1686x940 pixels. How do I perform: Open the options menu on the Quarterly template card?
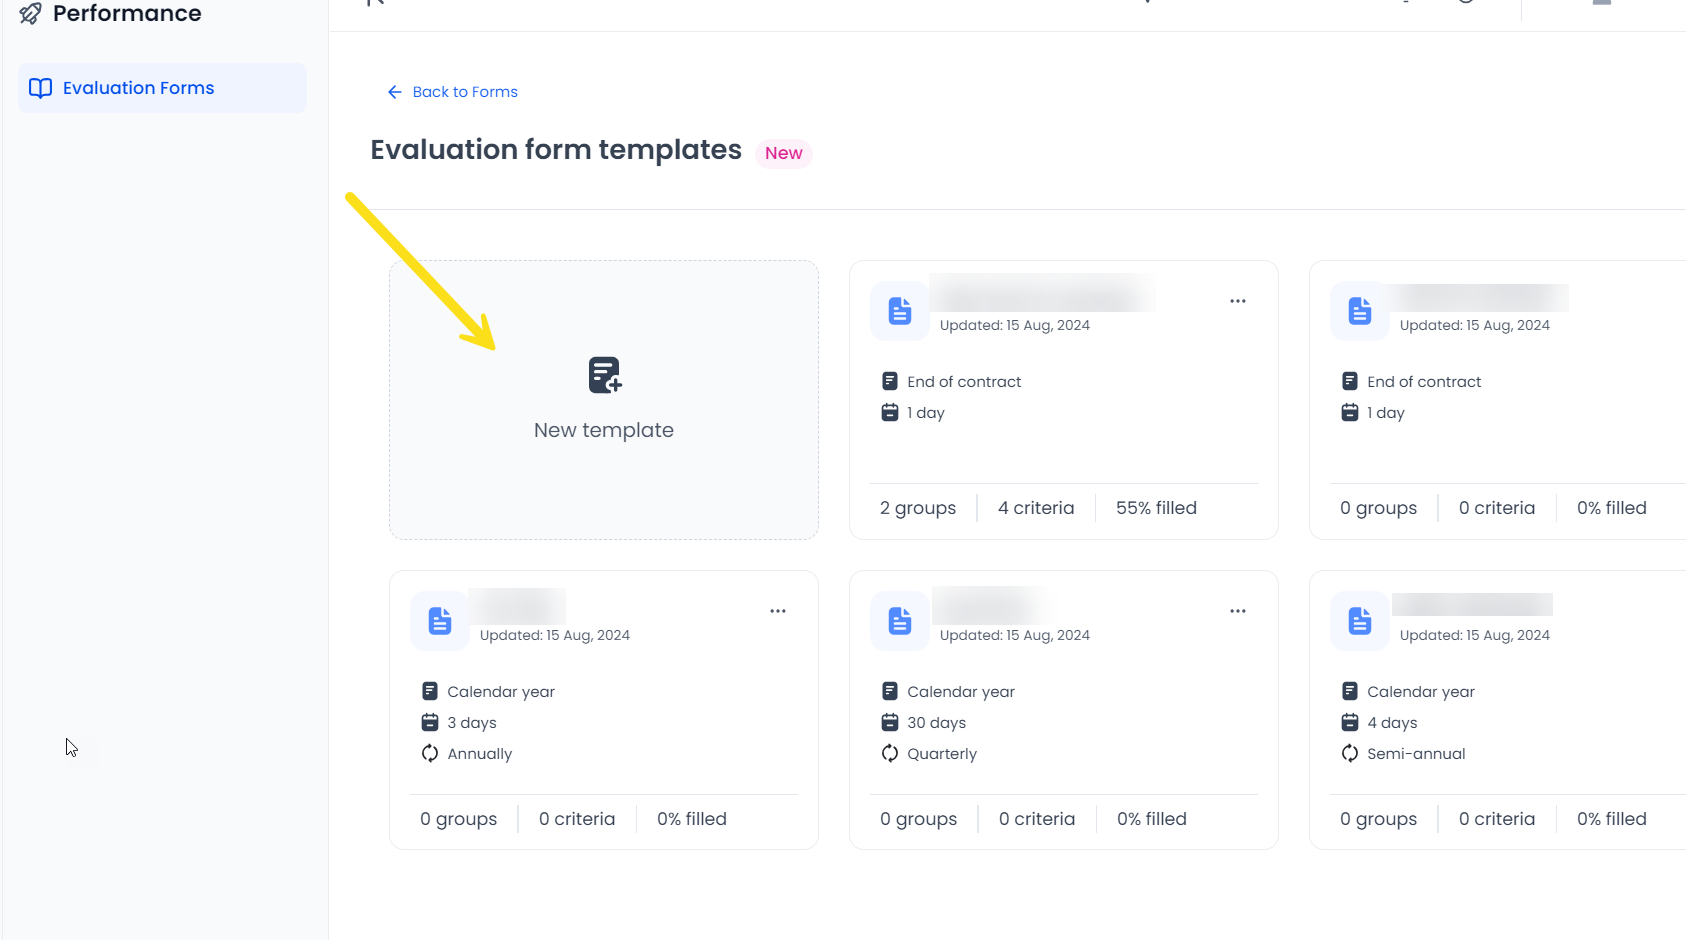1237,610
